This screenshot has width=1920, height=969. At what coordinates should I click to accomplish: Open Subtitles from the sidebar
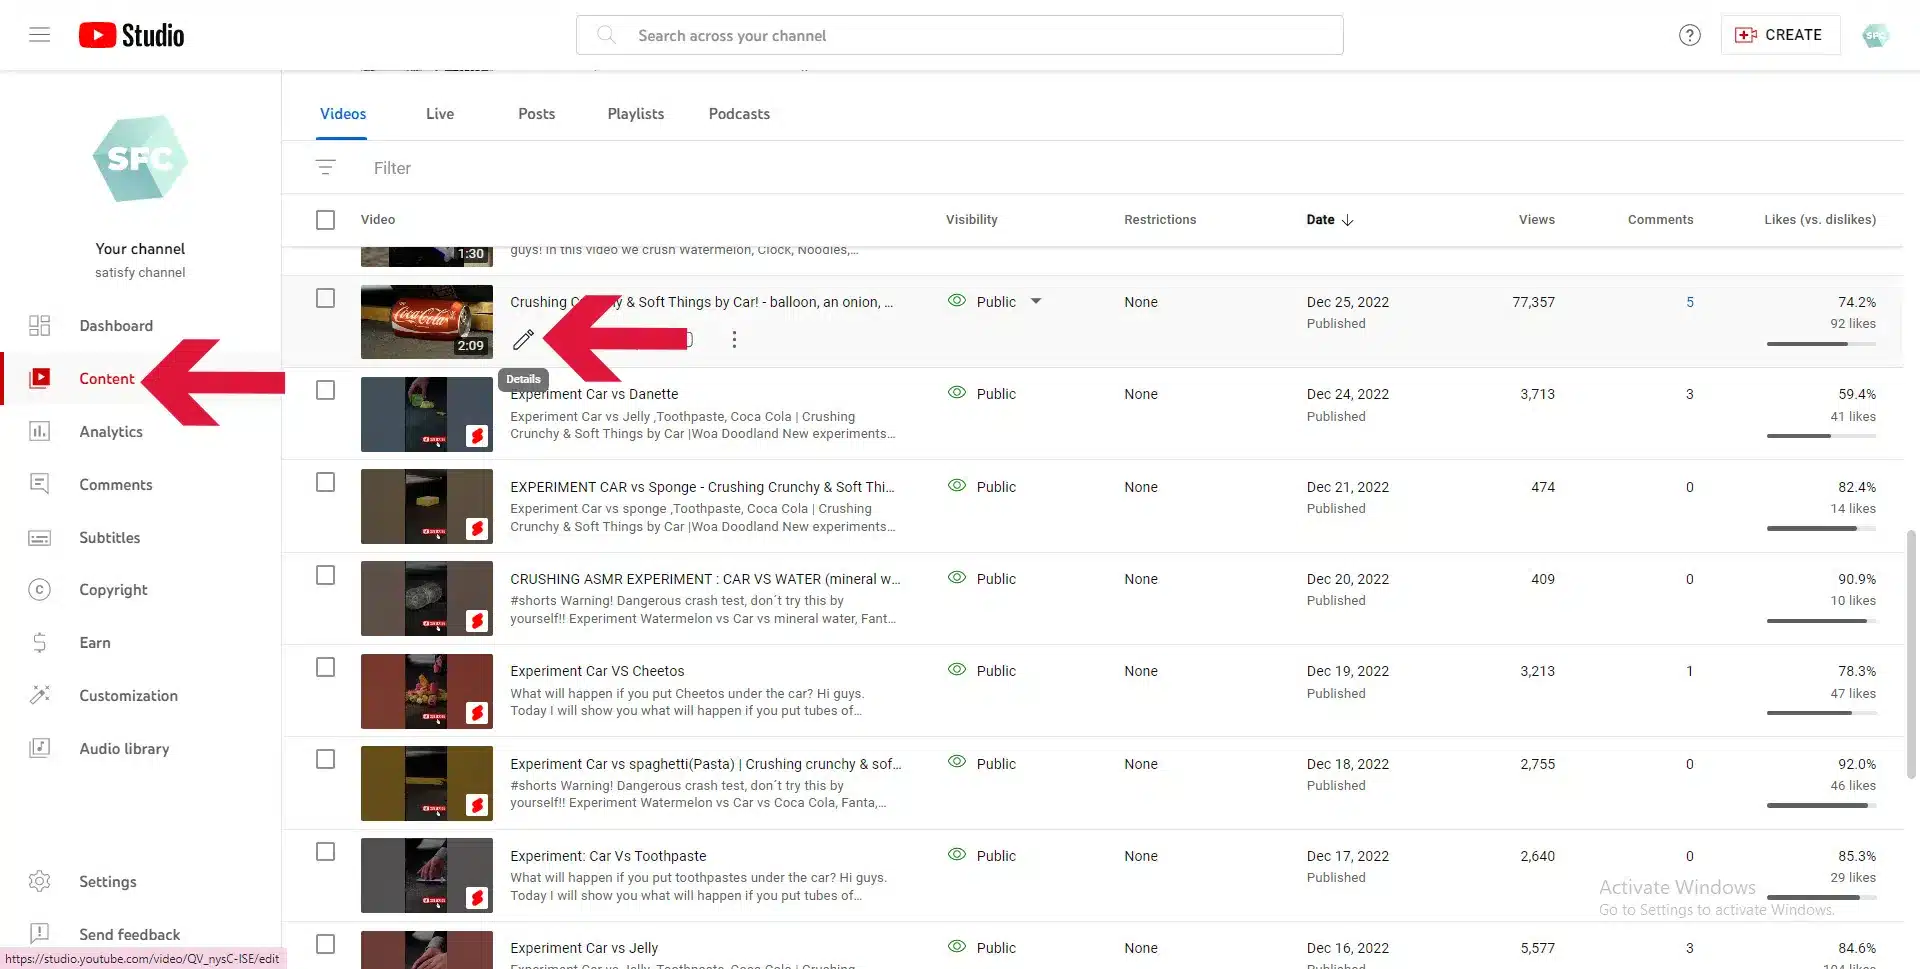109,538
